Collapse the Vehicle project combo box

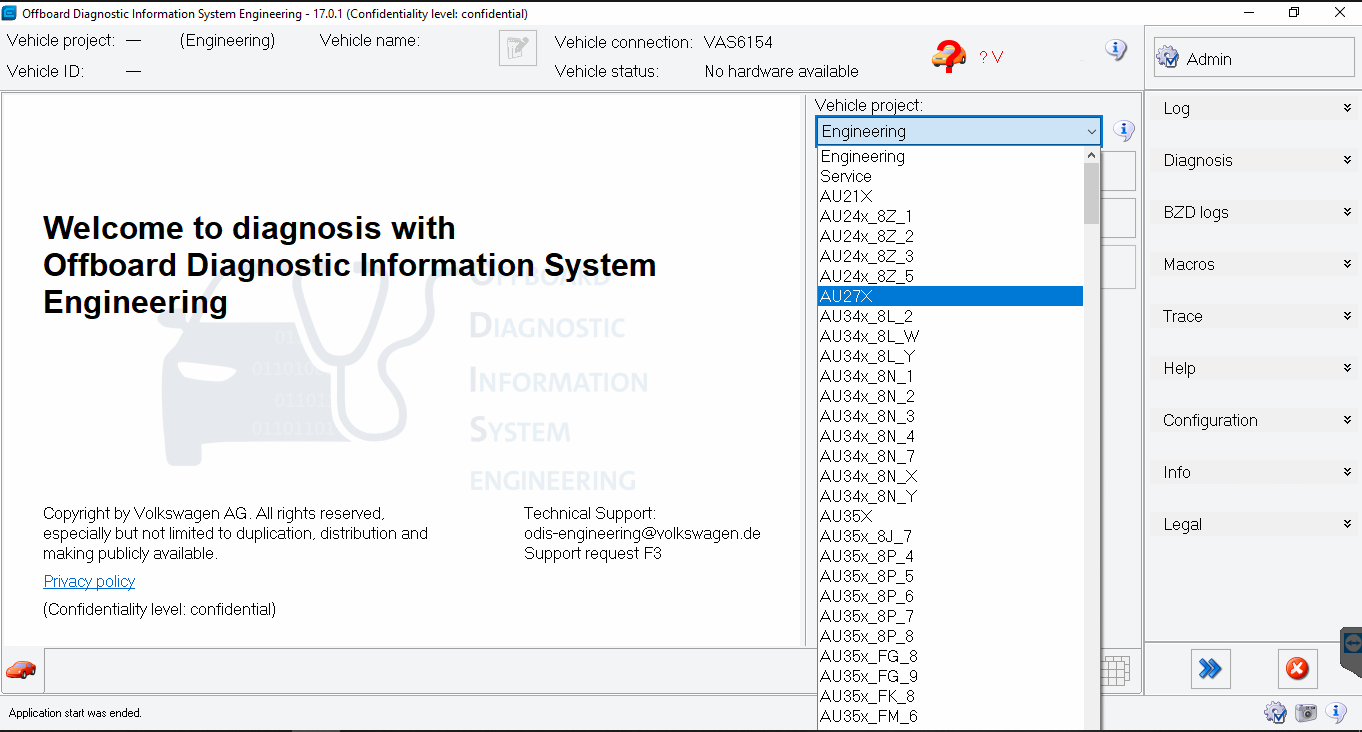(x=1091, y=131)
